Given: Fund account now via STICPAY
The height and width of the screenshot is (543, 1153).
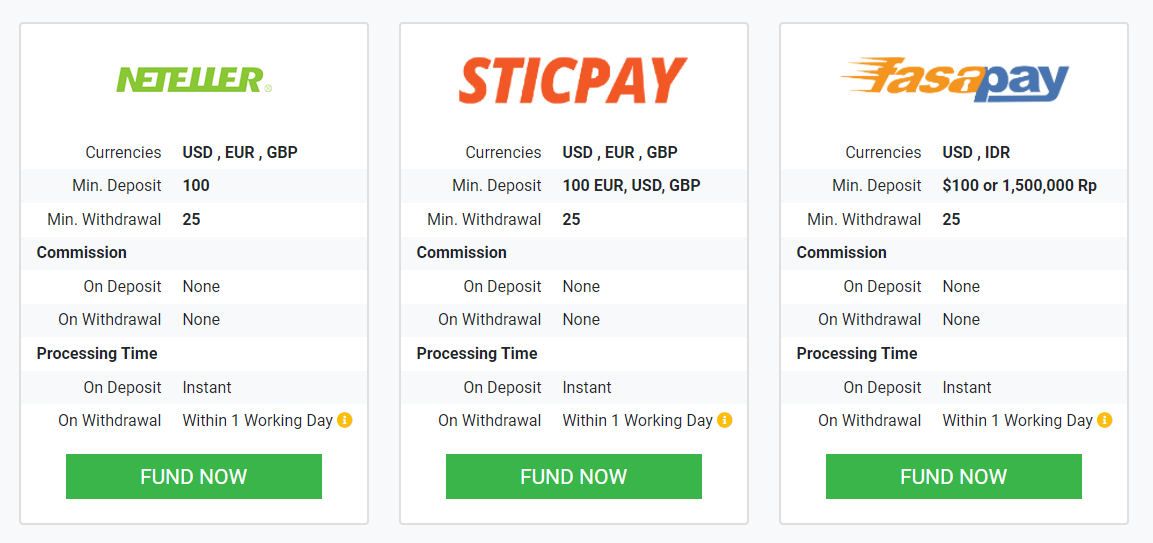Looking at the screenshot, I should click(574, 477).
